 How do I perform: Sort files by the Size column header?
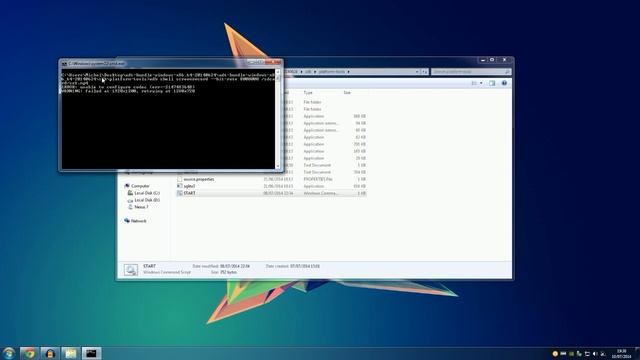click(x=347, y=93)
